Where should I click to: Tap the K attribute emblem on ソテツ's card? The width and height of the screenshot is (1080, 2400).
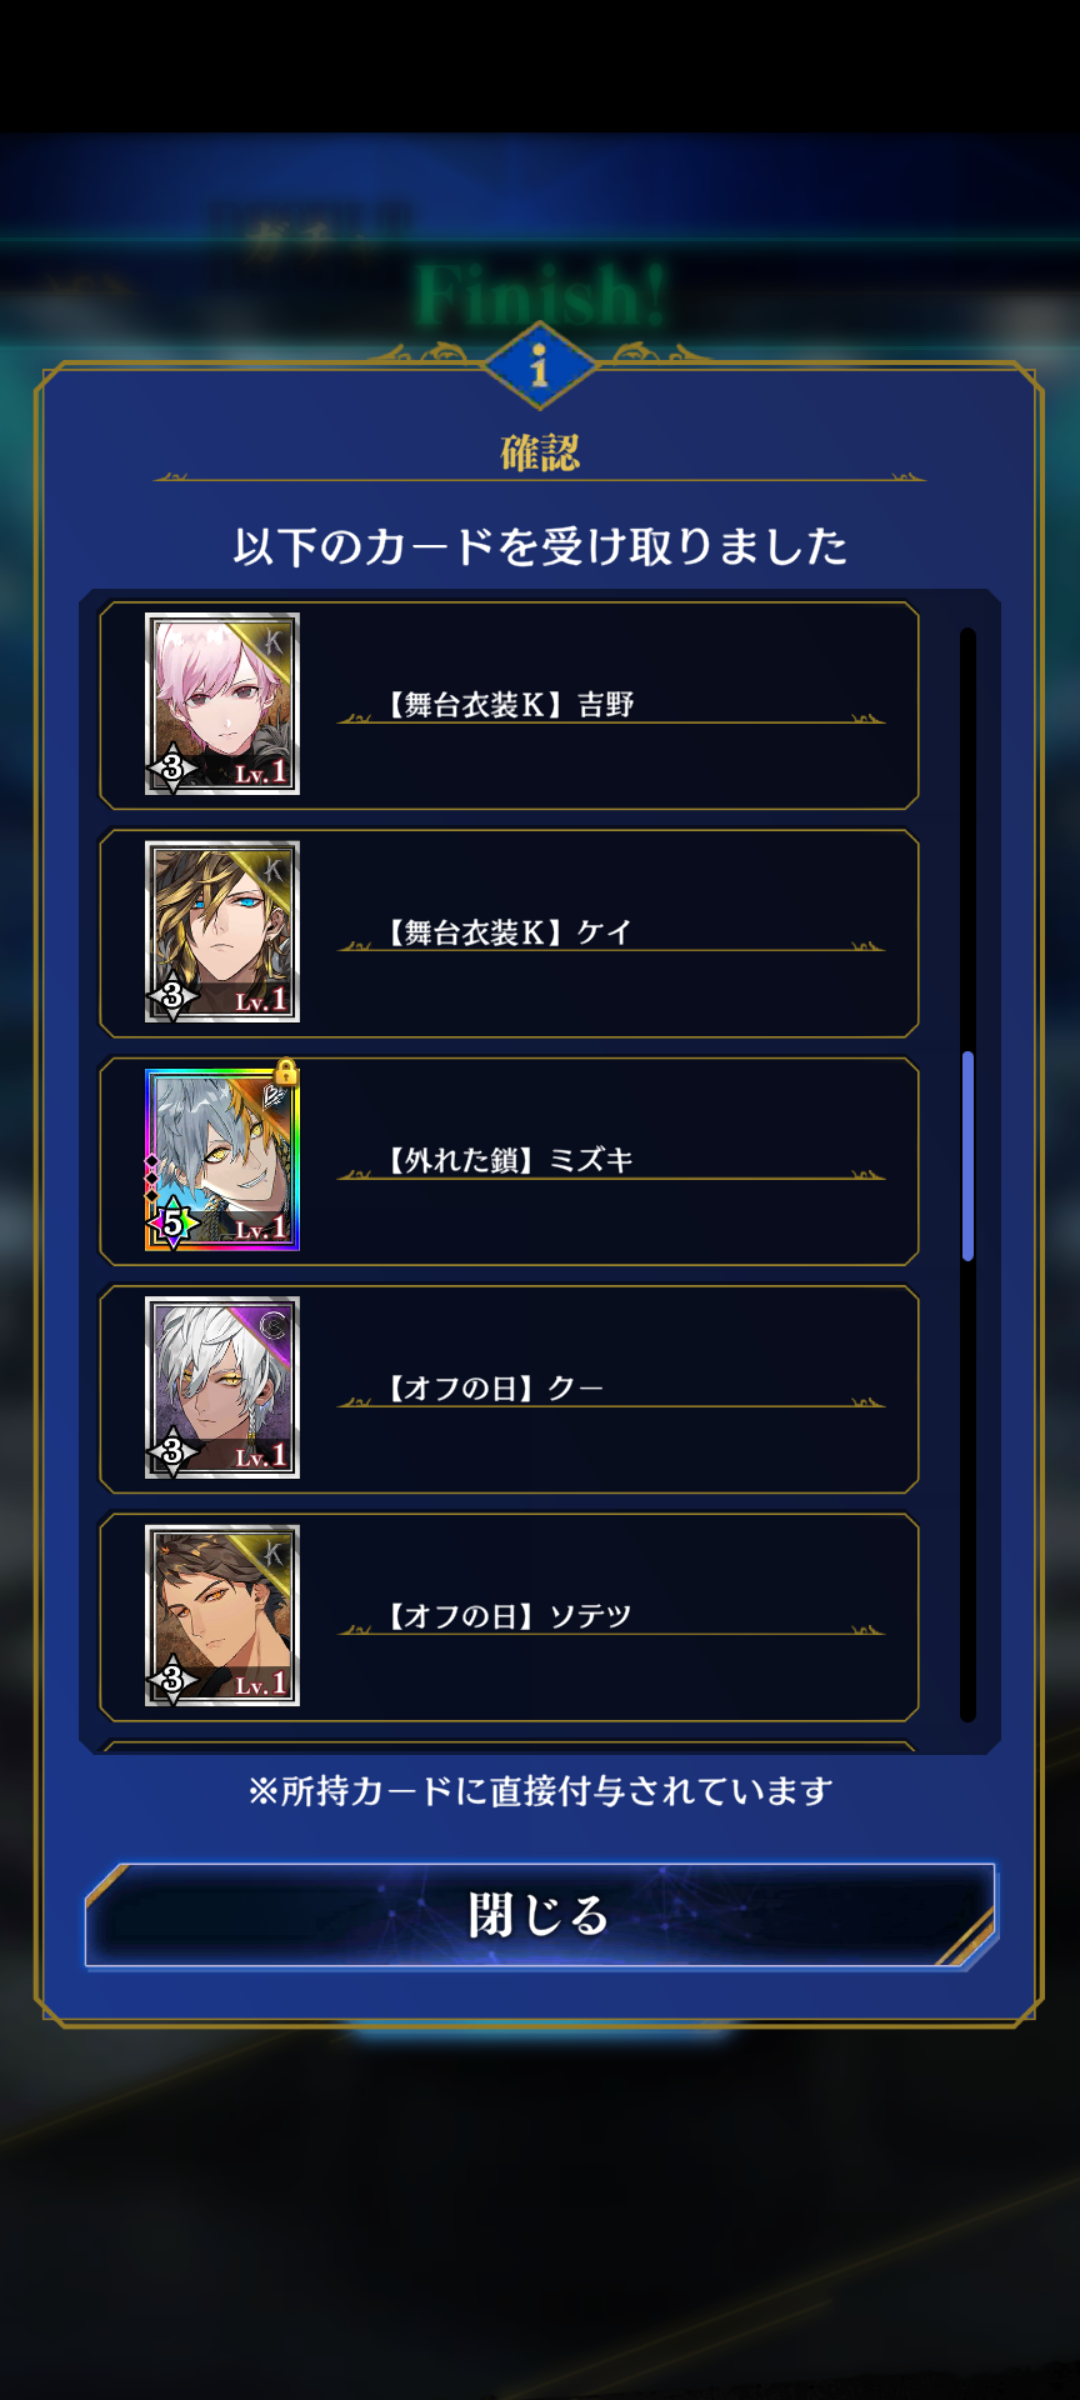pyautogui.click(x=273, y=1554)
